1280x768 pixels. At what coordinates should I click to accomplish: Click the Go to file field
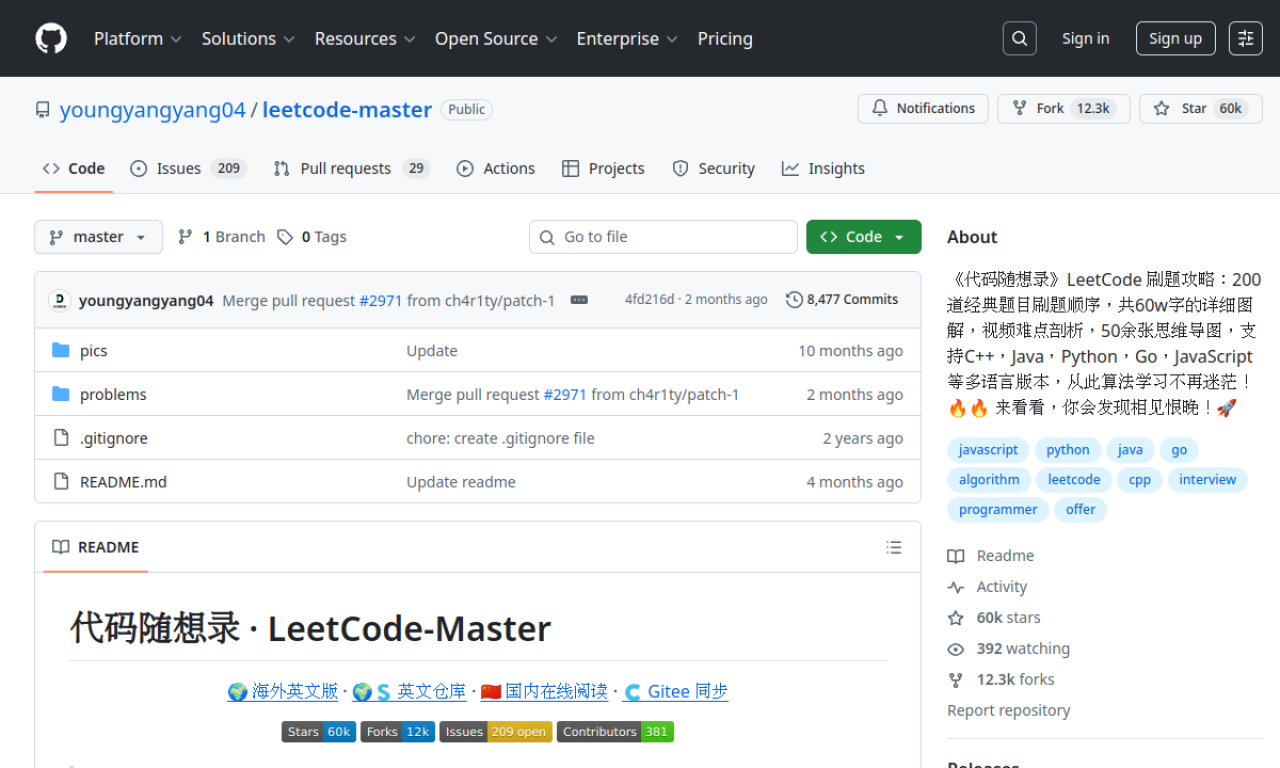pos(663,237)
